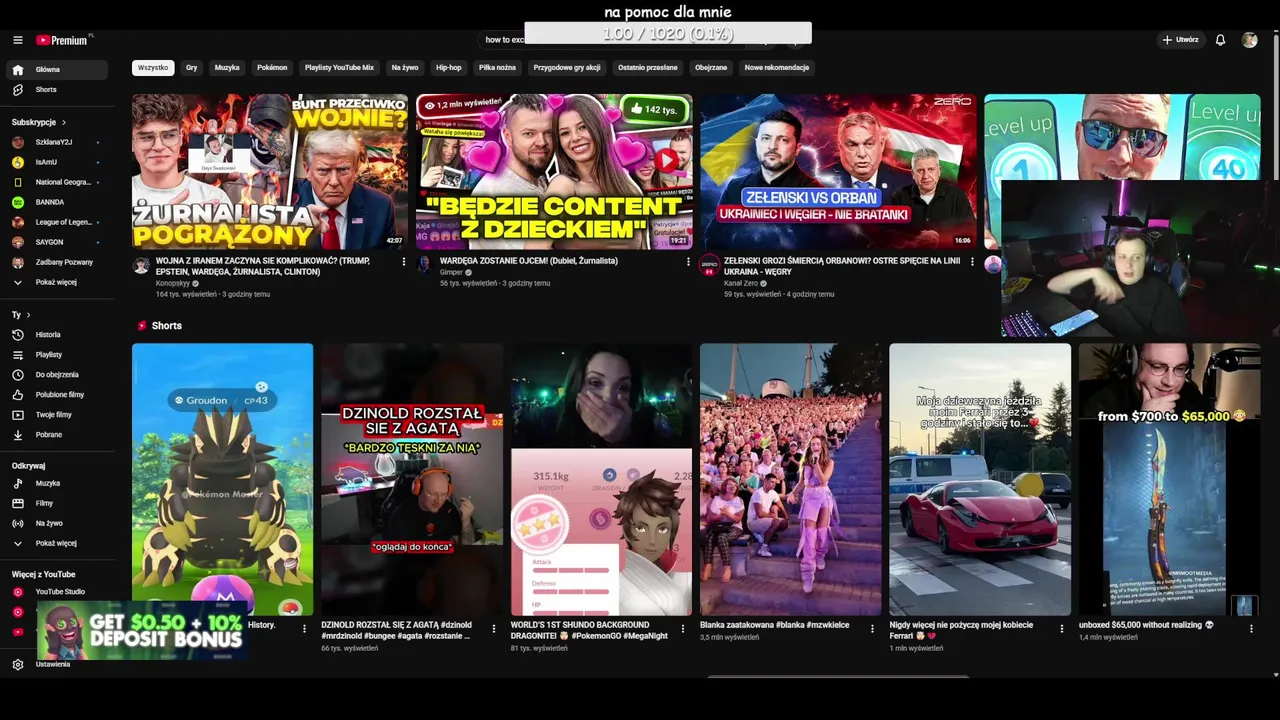The height and width of the screenshot is (720, 1280).
Task: Select the Gry filter chip
Action: (x=191, y=68)
